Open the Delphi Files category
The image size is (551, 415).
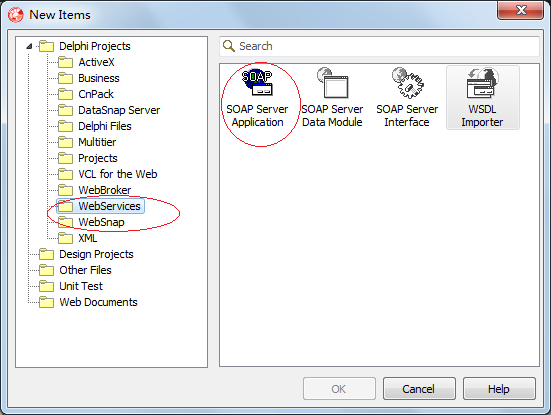(105, 126)
